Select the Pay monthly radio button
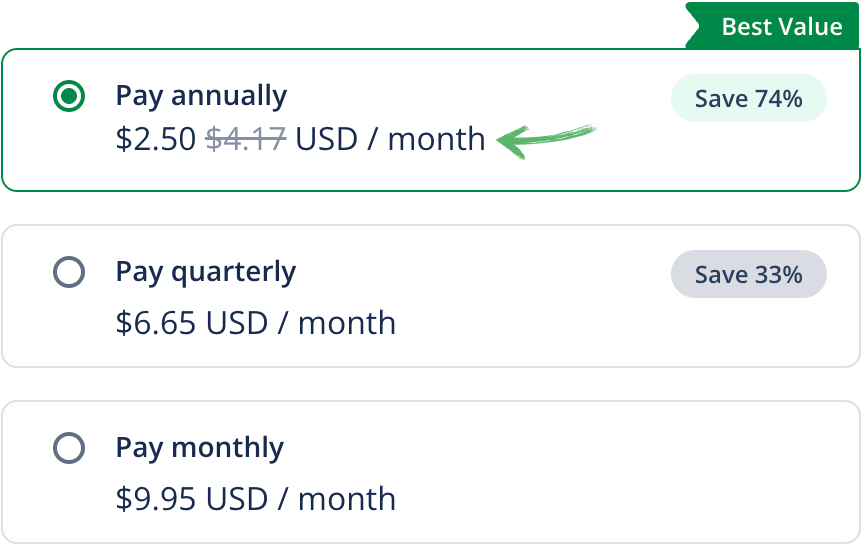The height and width of the screenshot is (548, 866). [x=68, y=449]
